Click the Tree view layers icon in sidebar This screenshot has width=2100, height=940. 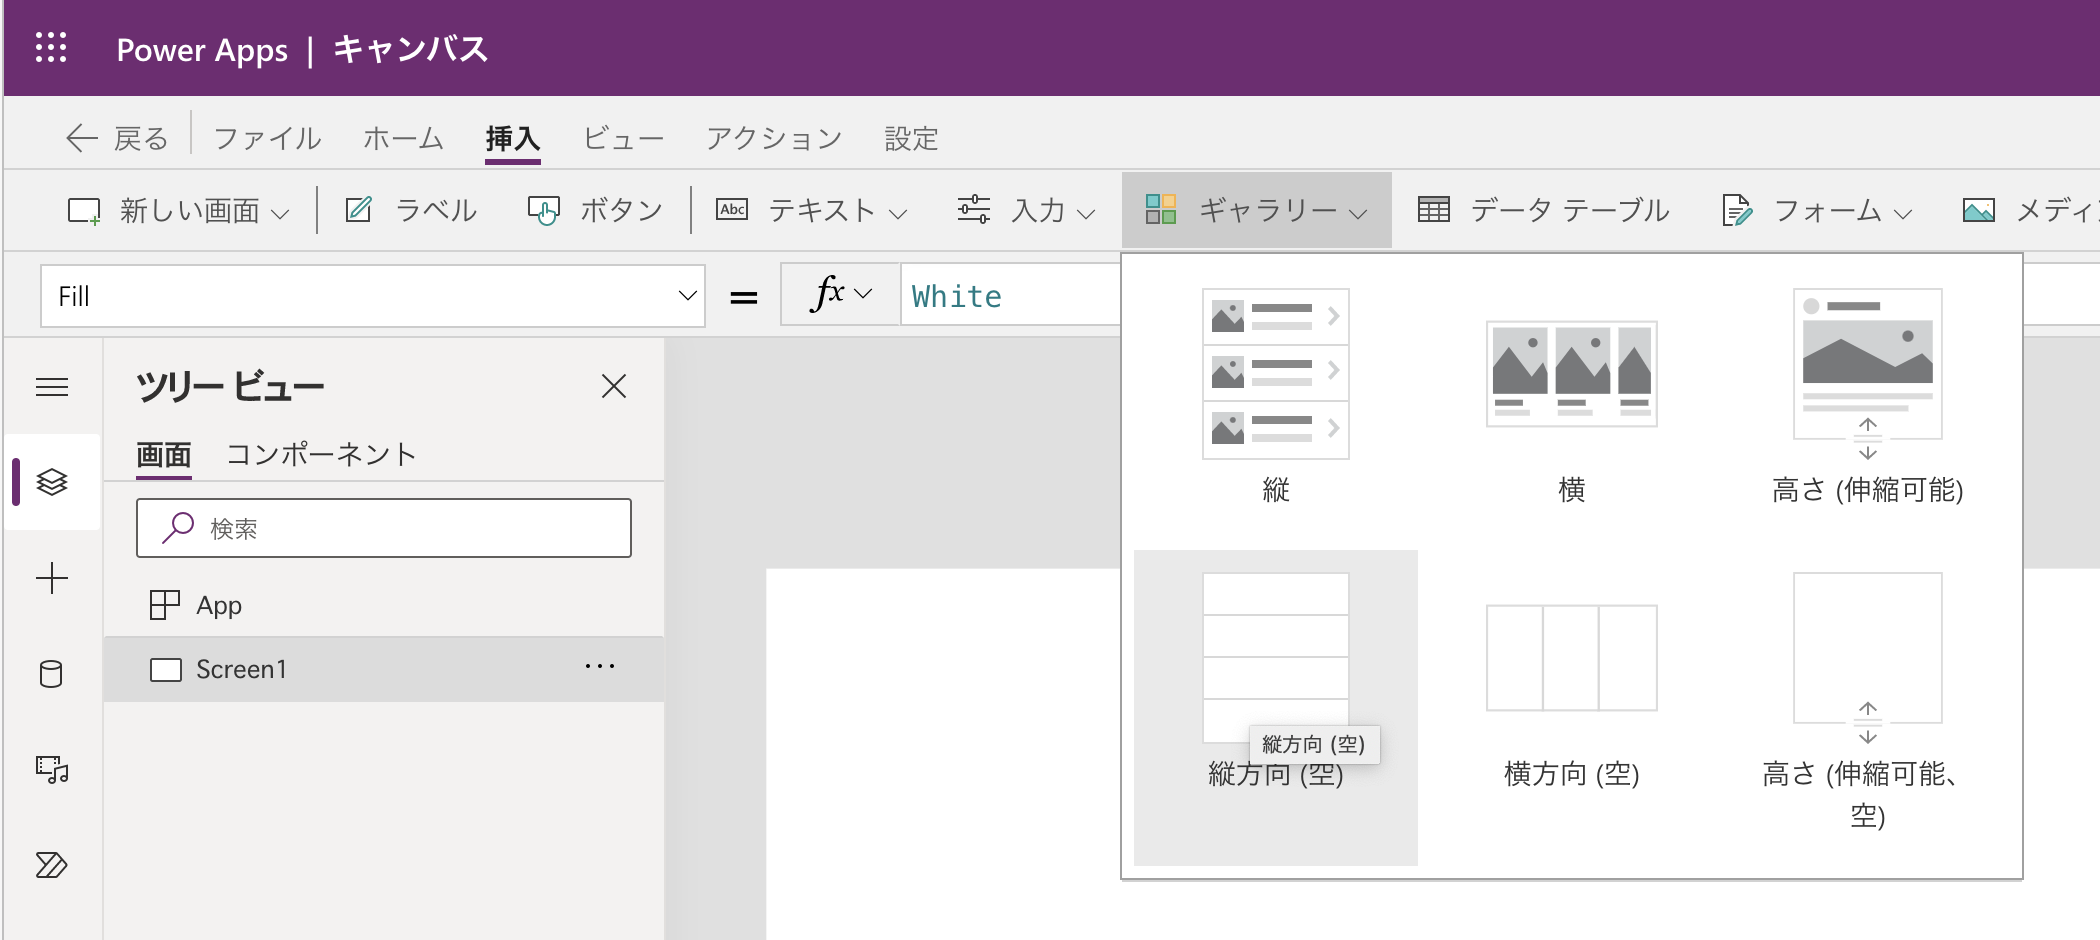pos(52,482)
